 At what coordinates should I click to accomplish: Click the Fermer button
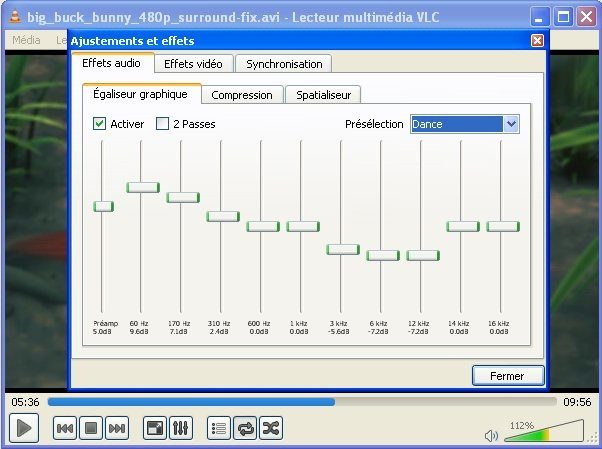508,376
